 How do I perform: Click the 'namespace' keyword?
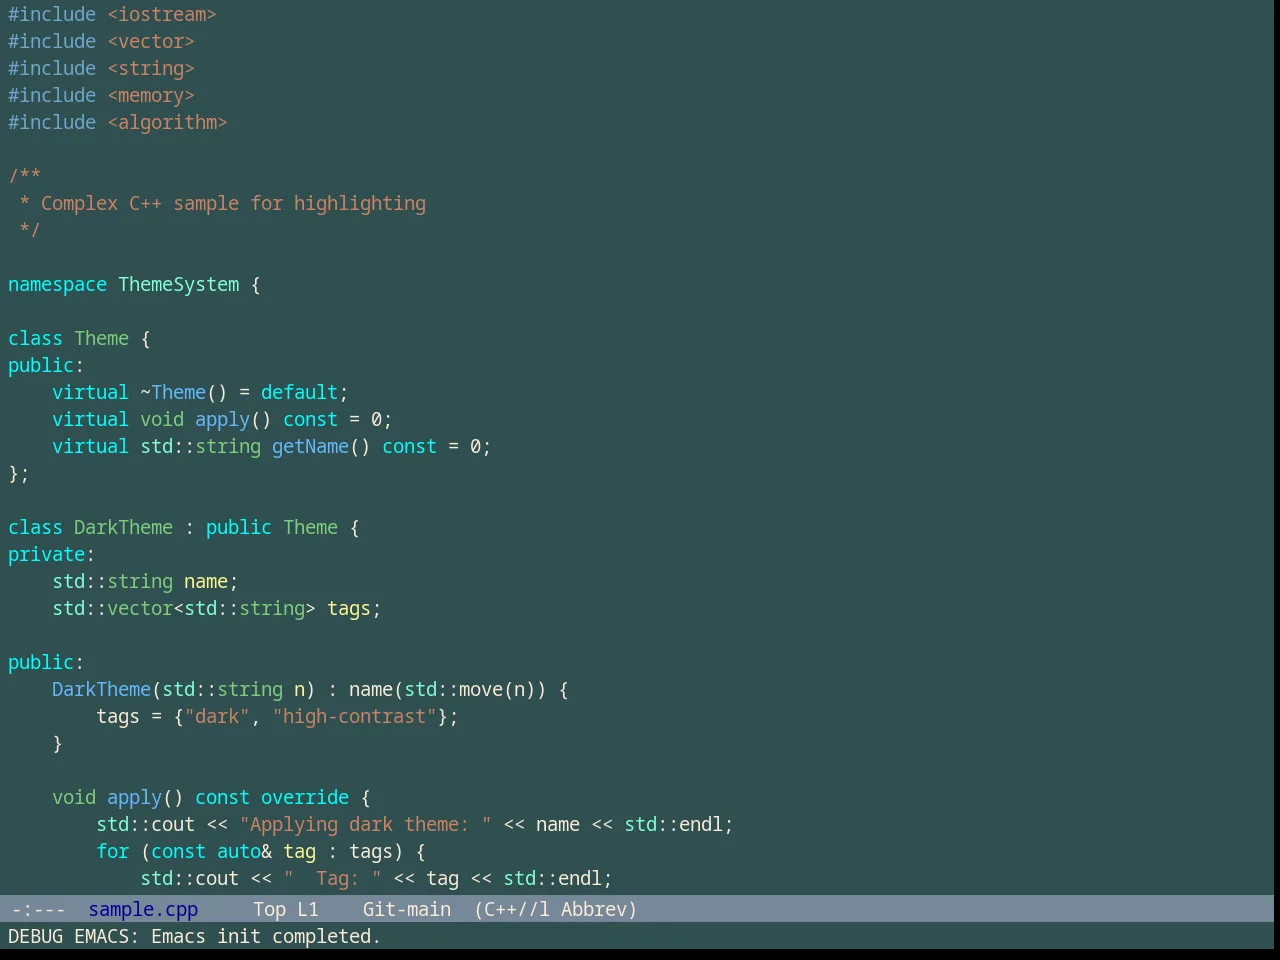pyautogui.click(x=57, y=284)
